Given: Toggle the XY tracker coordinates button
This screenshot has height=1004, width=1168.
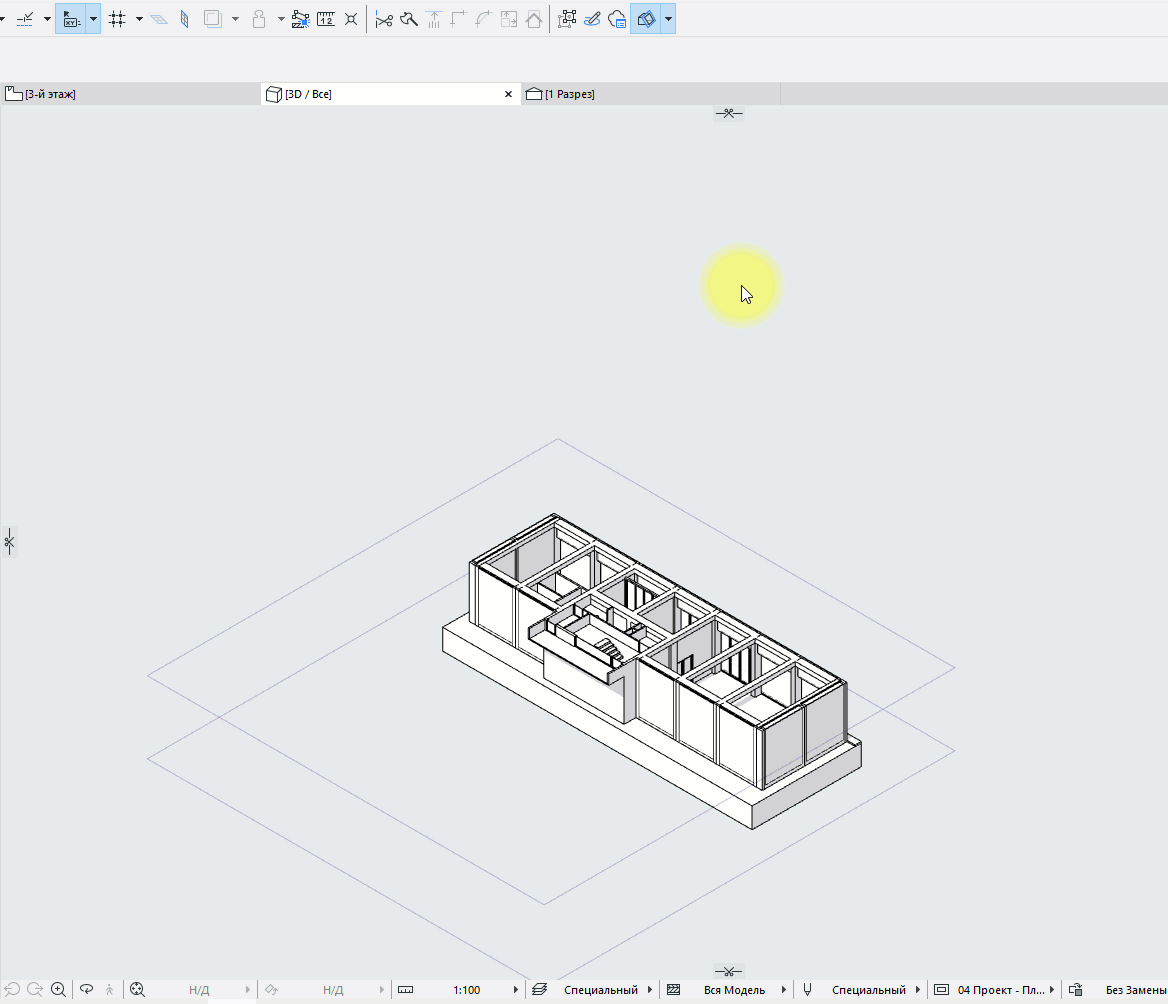Looking at the screenshot, I should (72, 19).
